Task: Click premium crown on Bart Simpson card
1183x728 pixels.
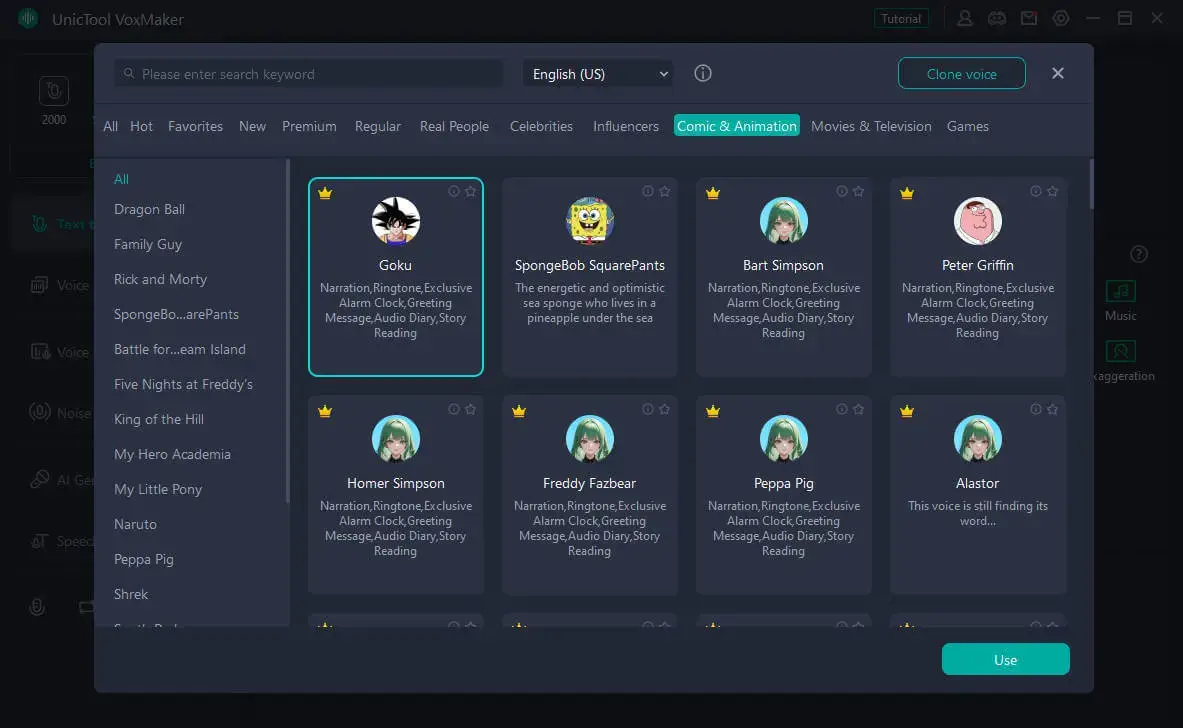Action: pos(713,193)
